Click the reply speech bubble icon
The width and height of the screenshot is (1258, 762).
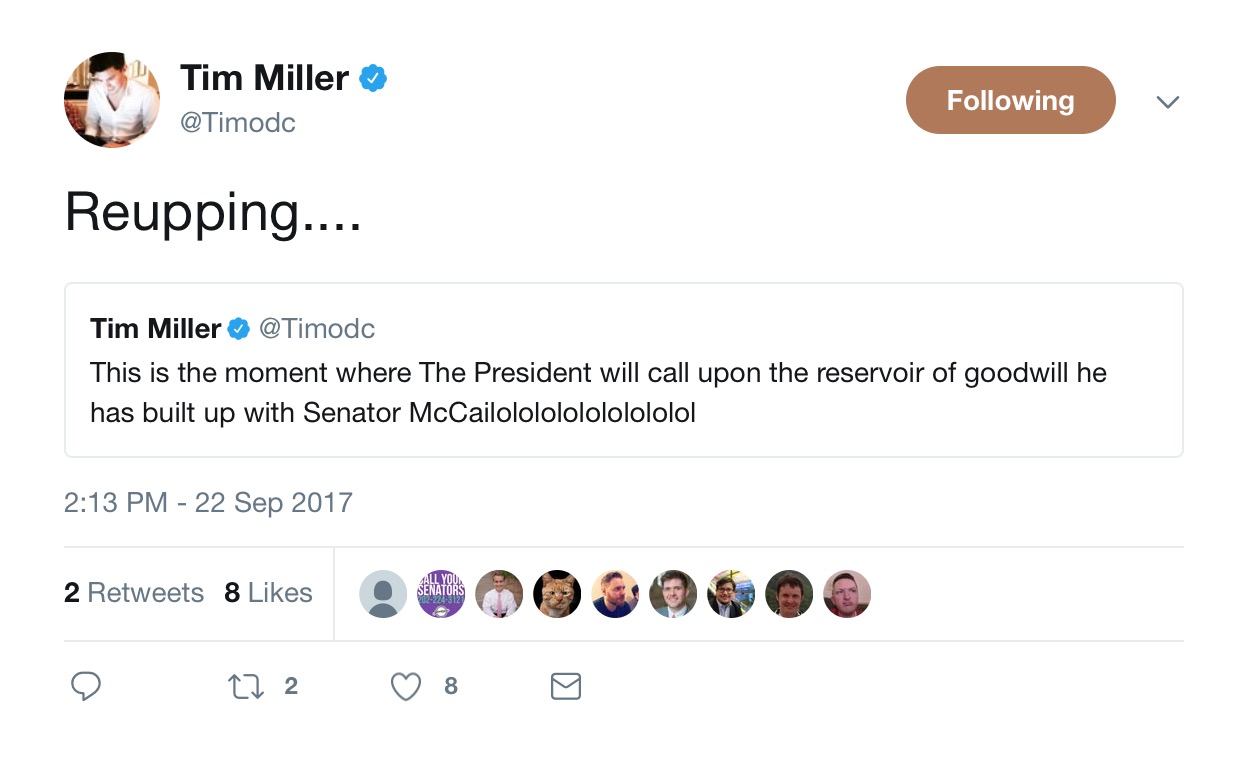86,686
